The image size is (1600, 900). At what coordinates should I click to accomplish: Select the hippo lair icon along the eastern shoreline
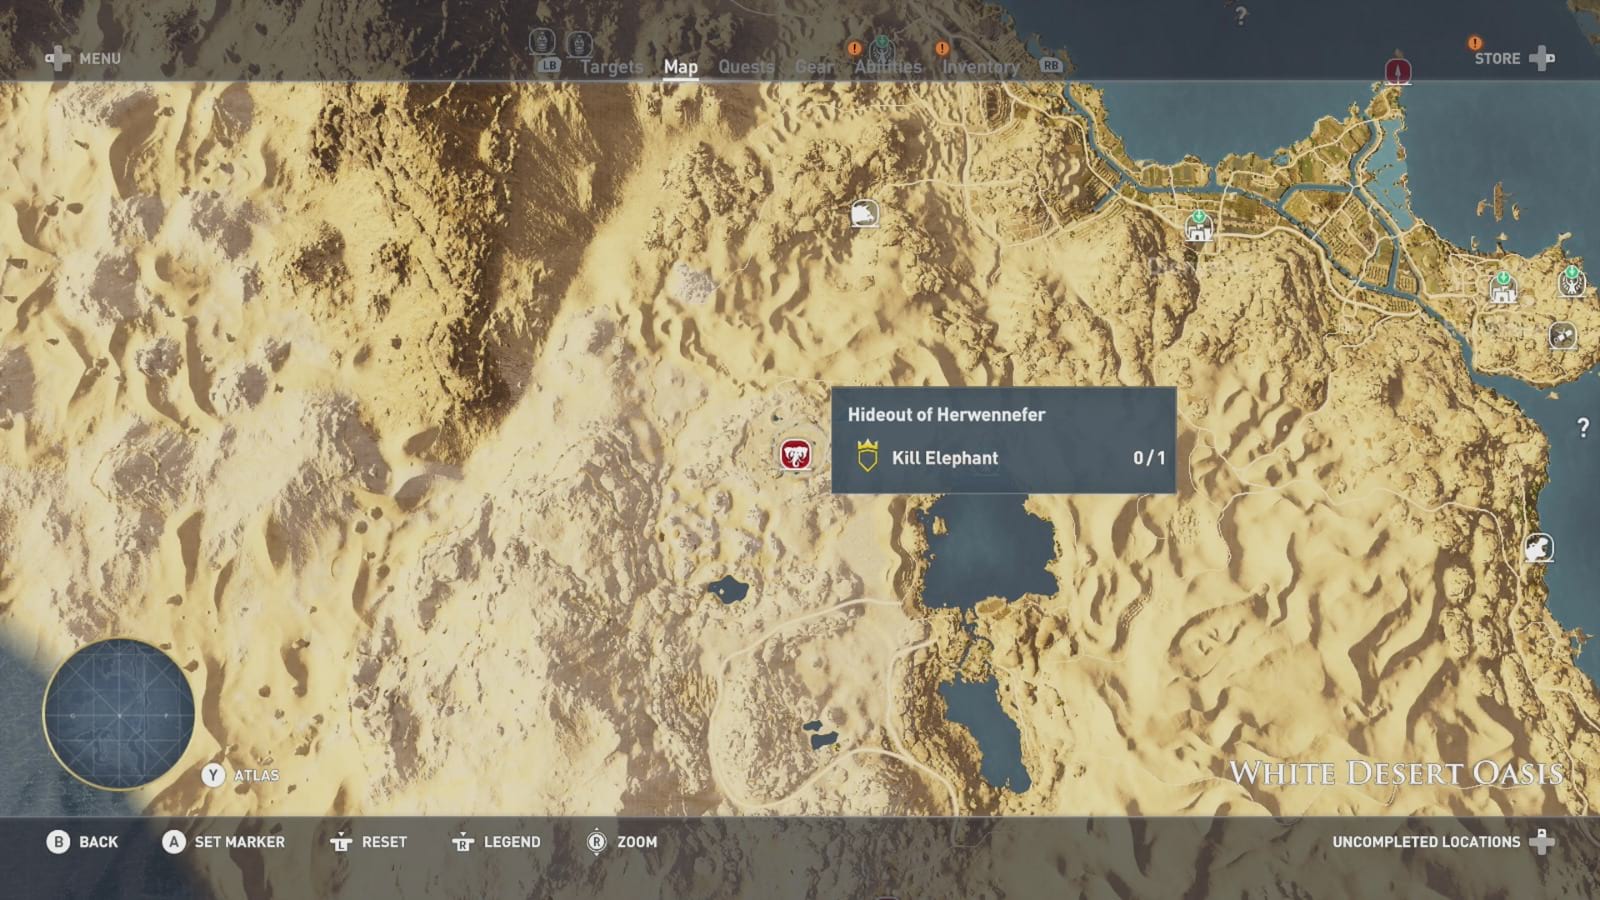(x=1538, y=547)
